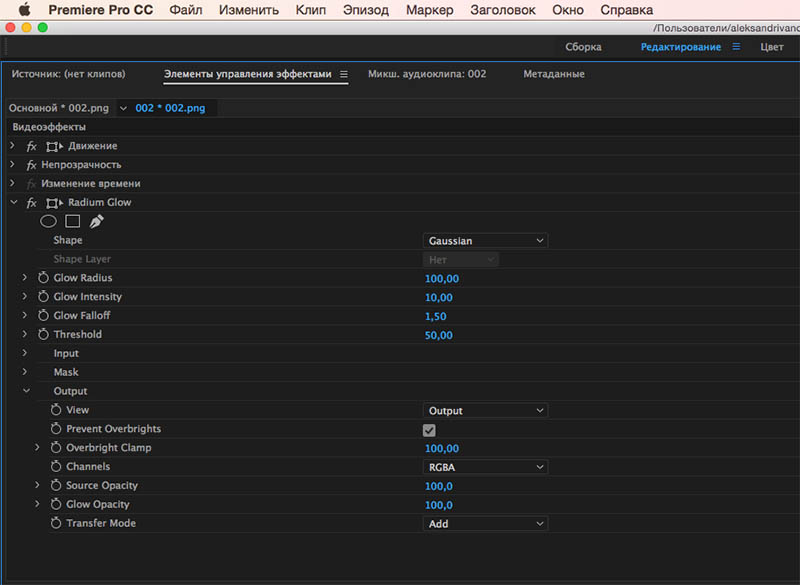Switch to the Цвет workspace
This screenshot has height=585, width=800.
(771, 47)
